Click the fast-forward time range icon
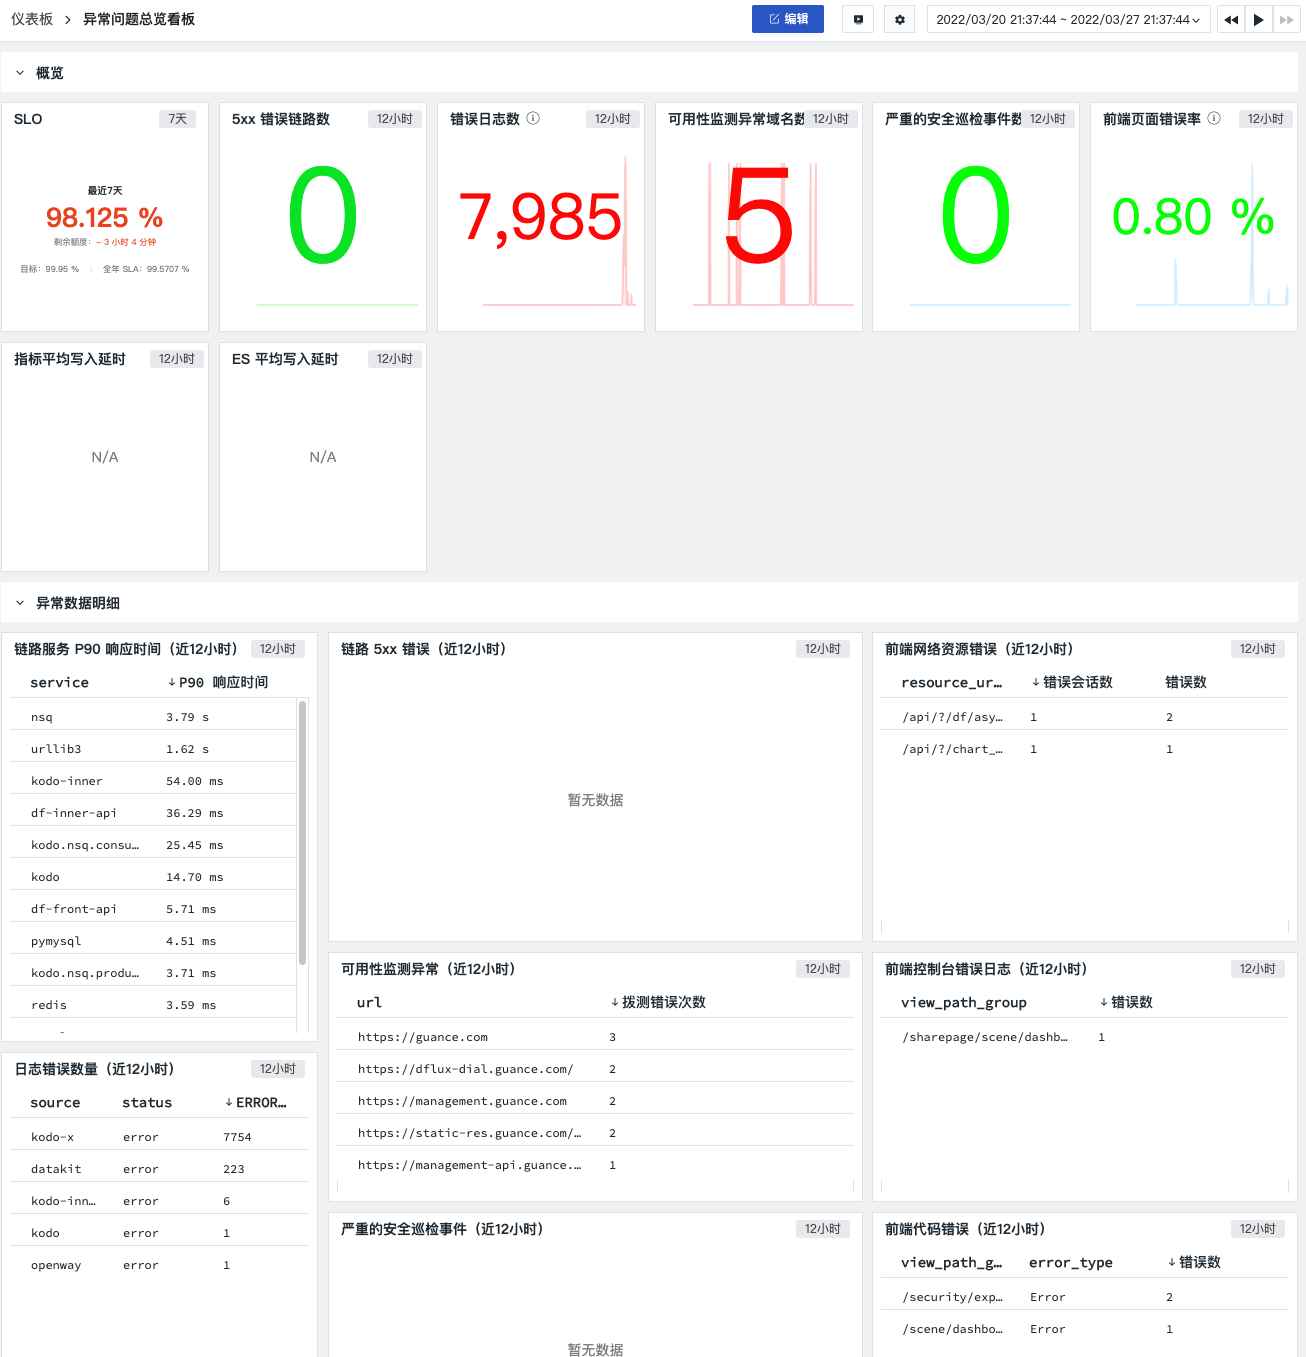 [x=1287, y=19]
